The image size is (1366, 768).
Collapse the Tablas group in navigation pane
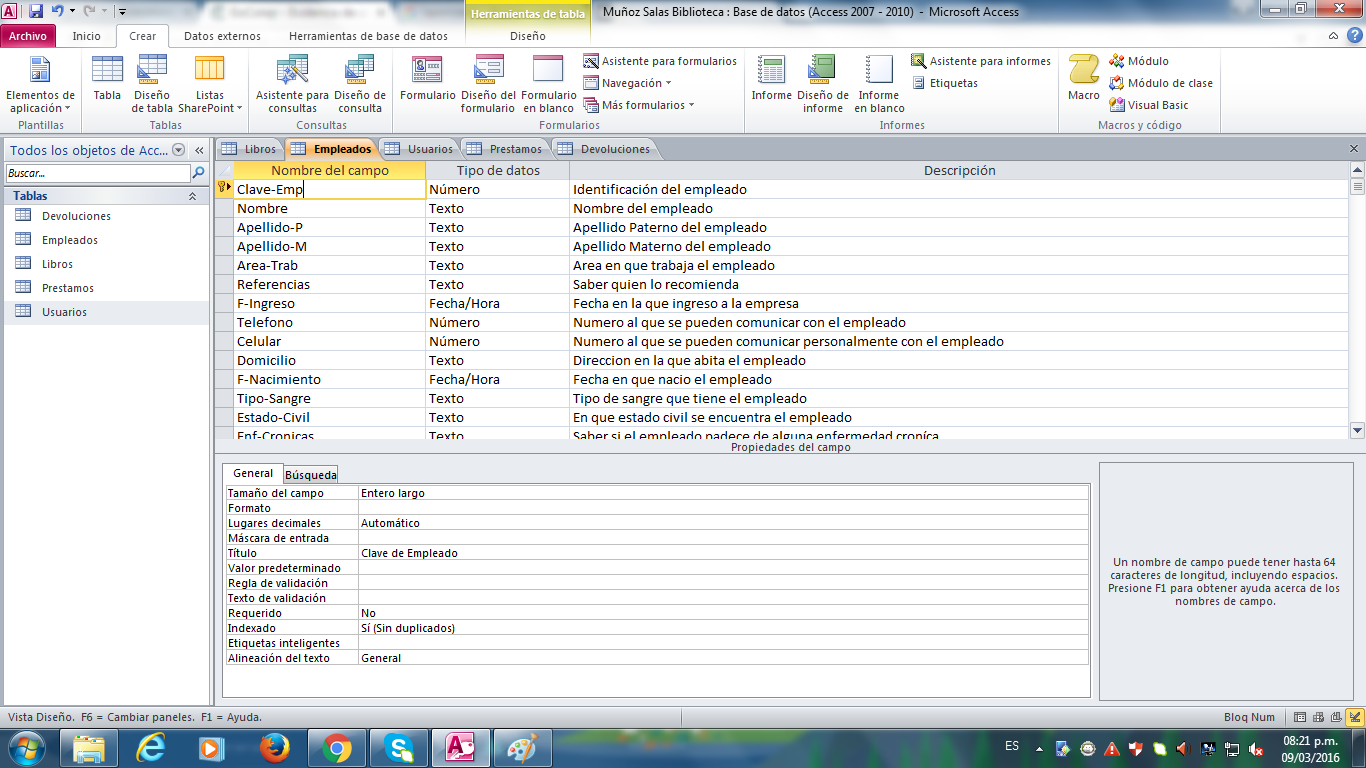(x=192, y=196)
